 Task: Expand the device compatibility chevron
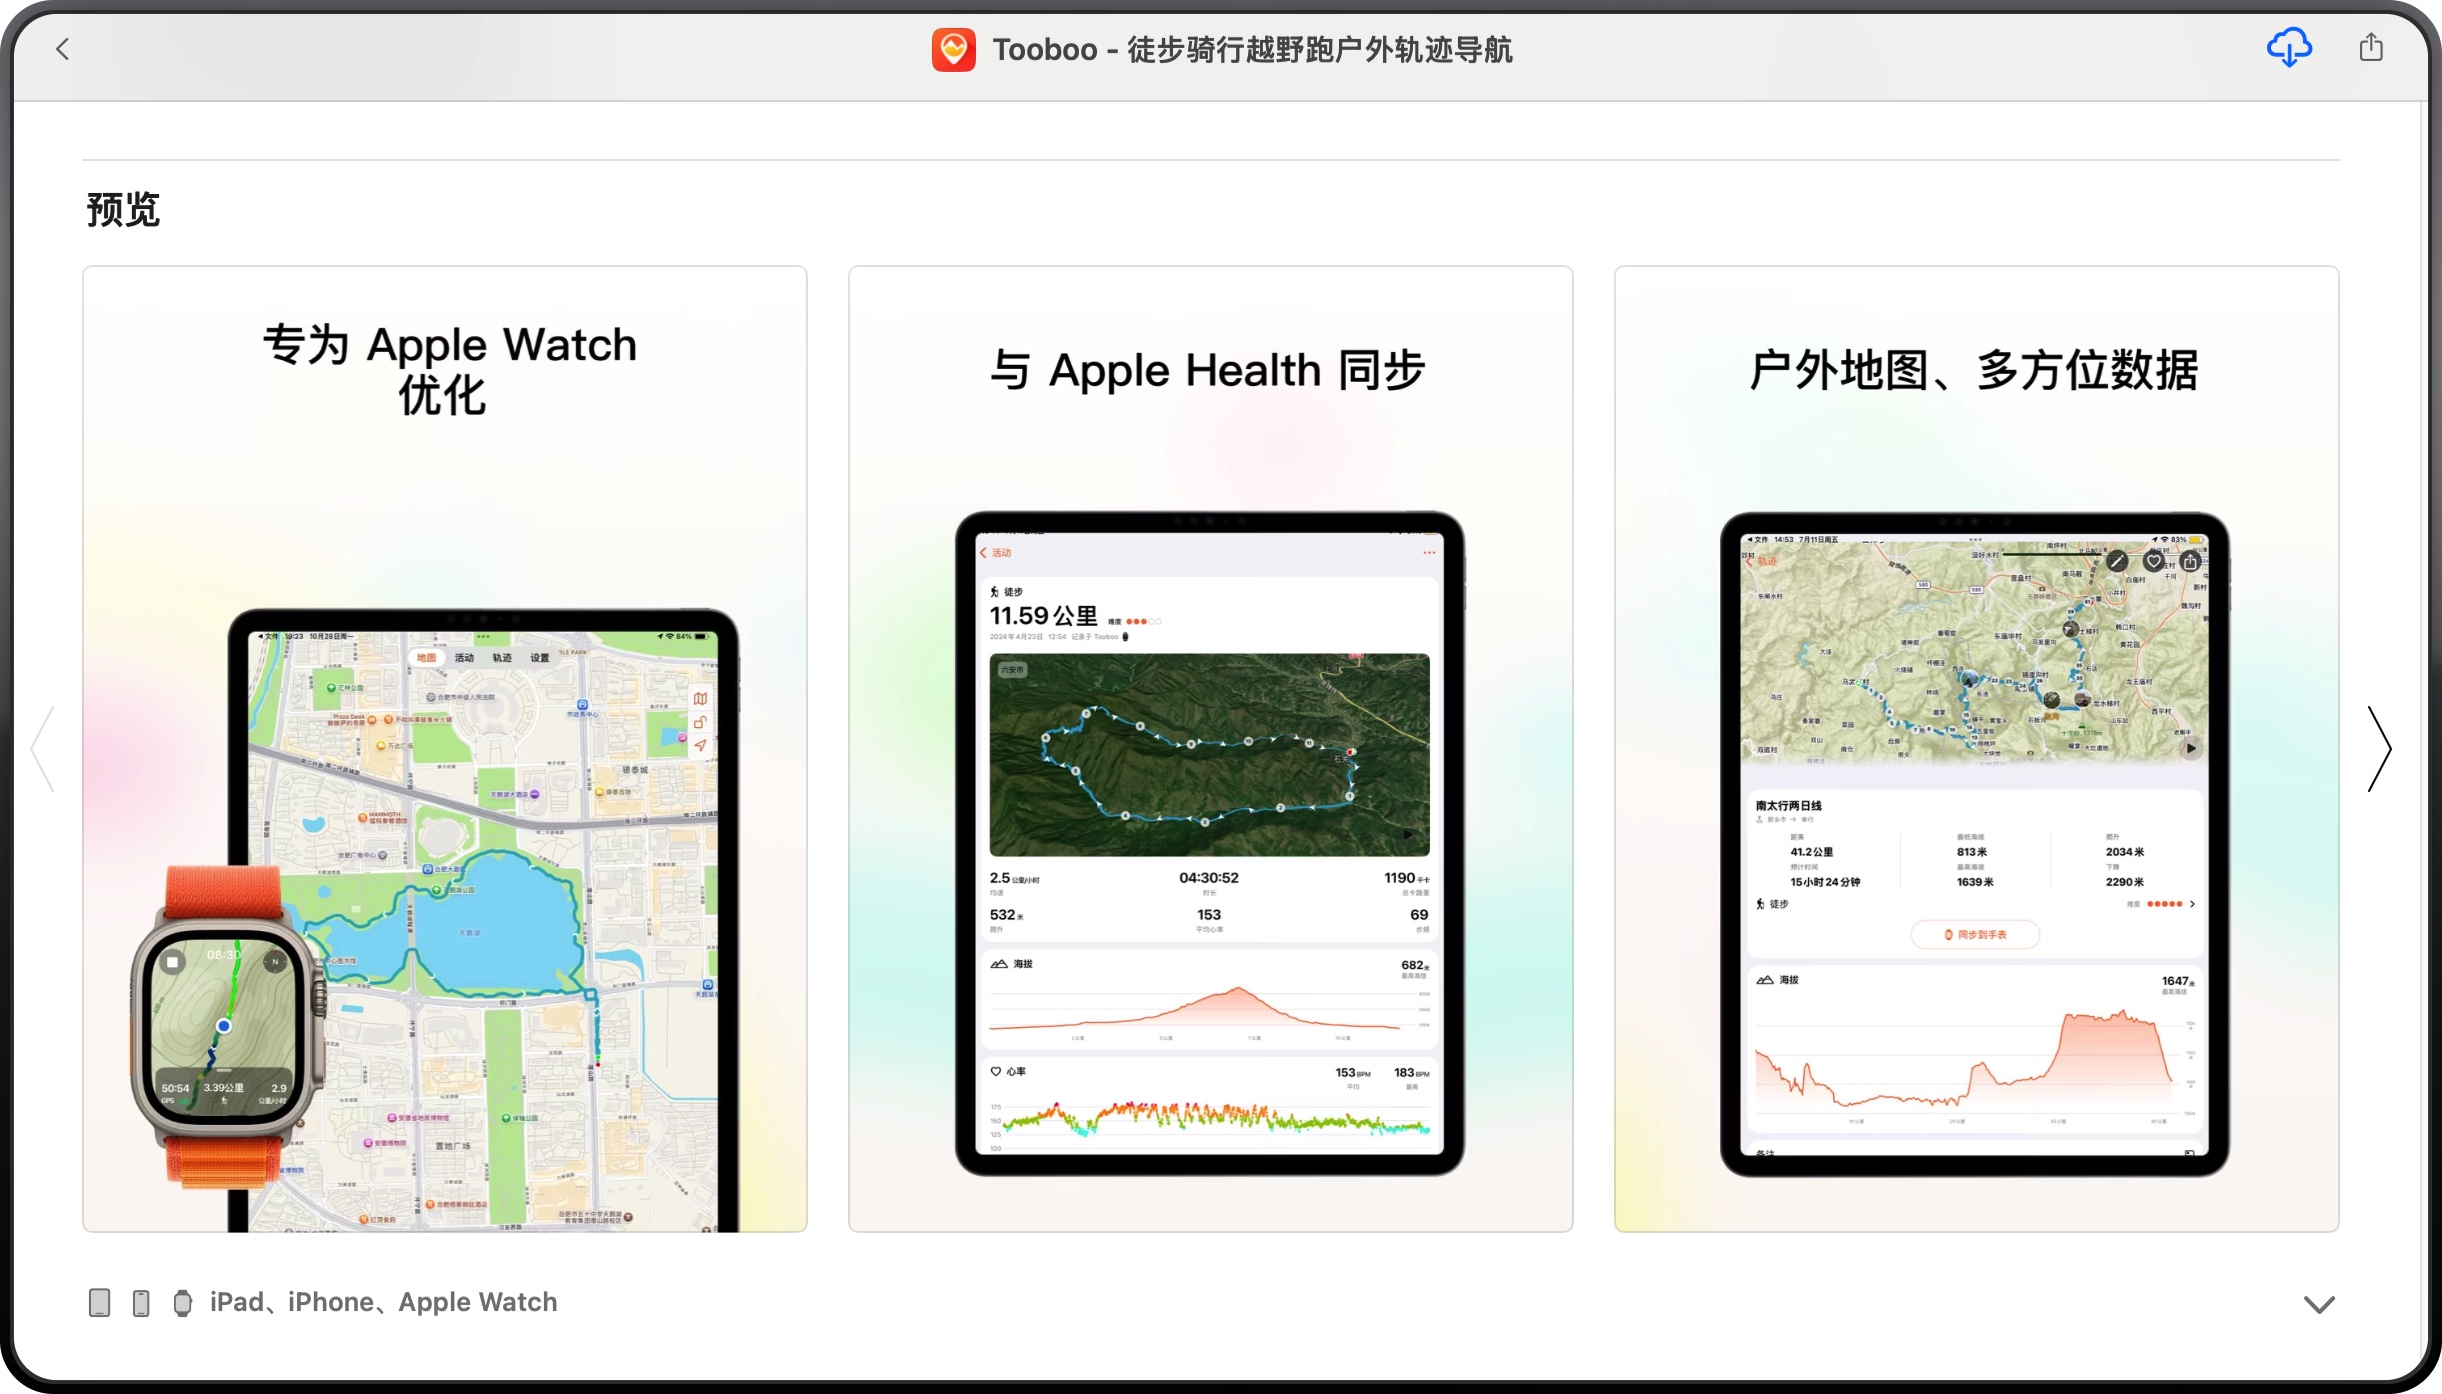tap(2318, 1304)
